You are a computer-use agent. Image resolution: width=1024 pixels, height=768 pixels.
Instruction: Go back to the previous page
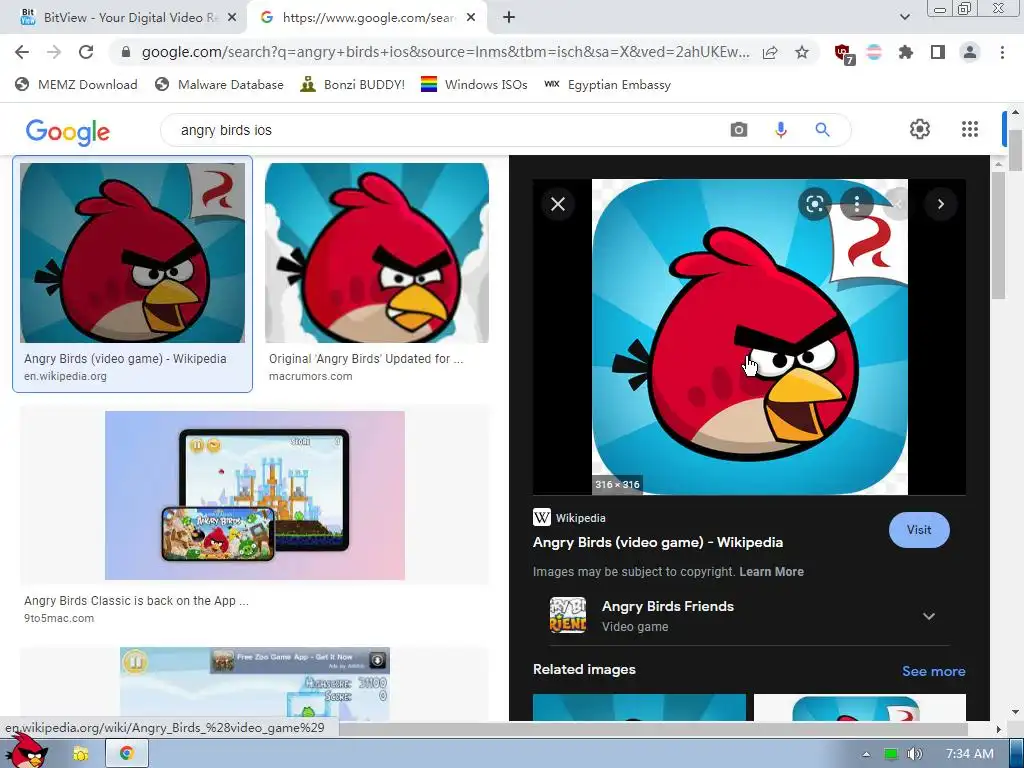pyautogui.click(x=22, y=52)
